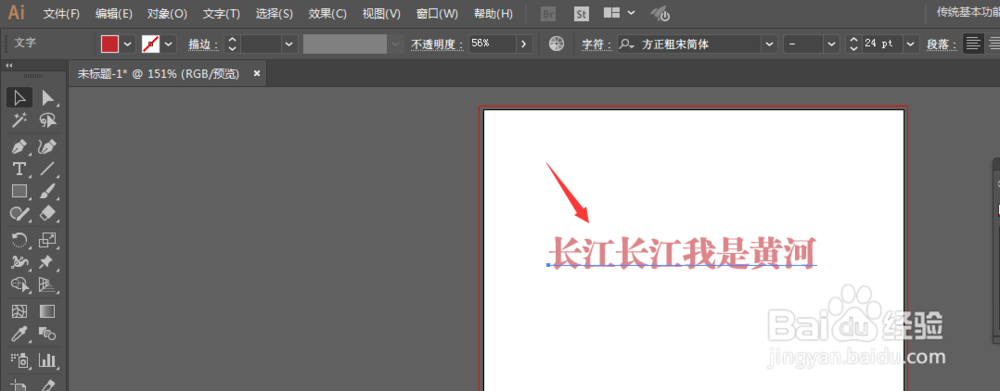Image resolution: width=1000 pixels, height=391 pixels.
Task: Open the 选择(S) menu
Action: (x=274, y=13)
